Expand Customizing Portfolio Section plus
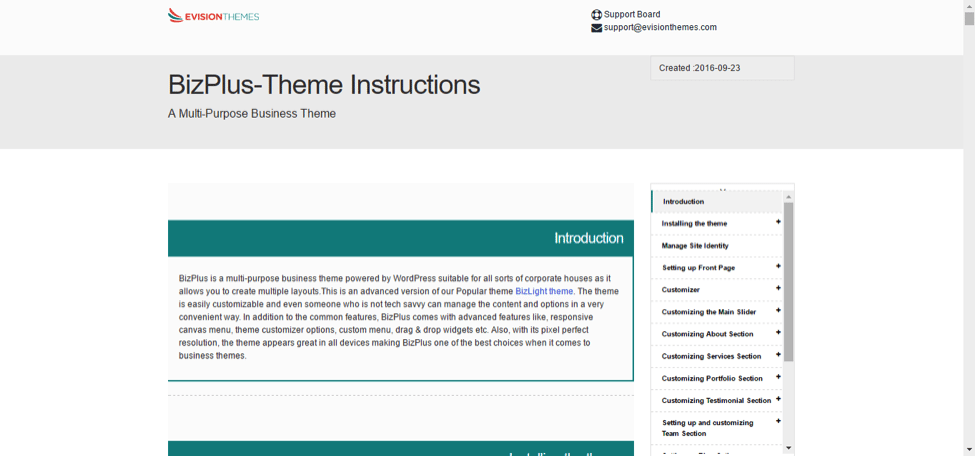 [778, 377]
